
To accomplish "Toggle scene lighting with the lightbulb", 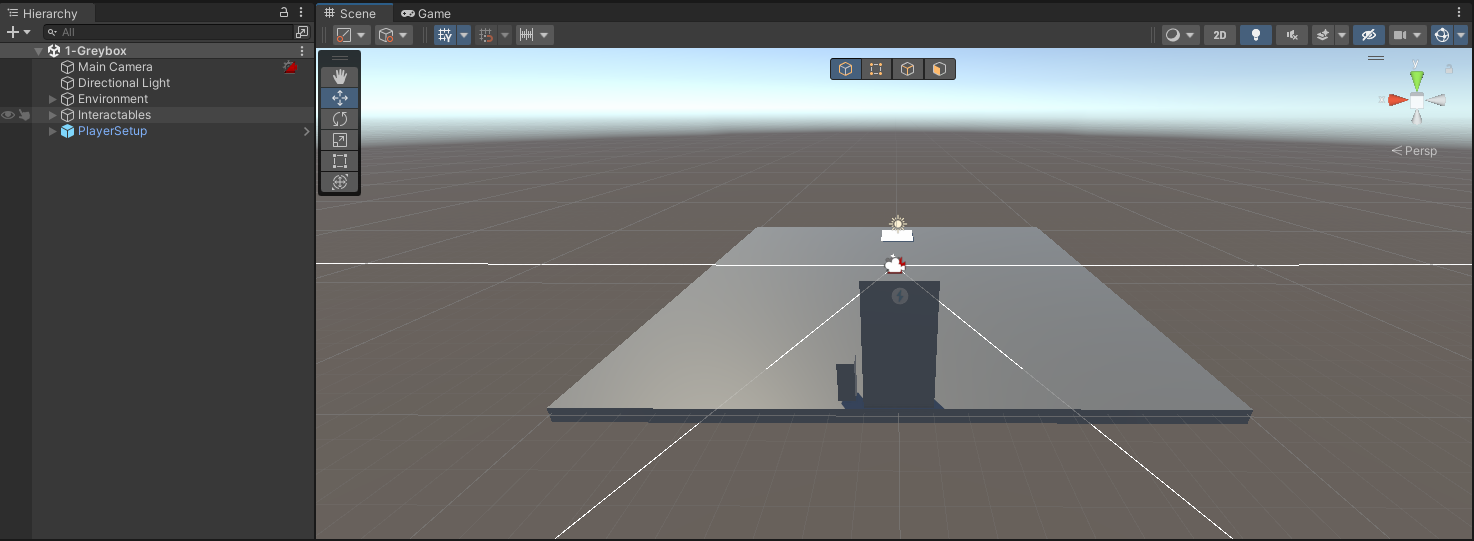I will [1256, 35].
